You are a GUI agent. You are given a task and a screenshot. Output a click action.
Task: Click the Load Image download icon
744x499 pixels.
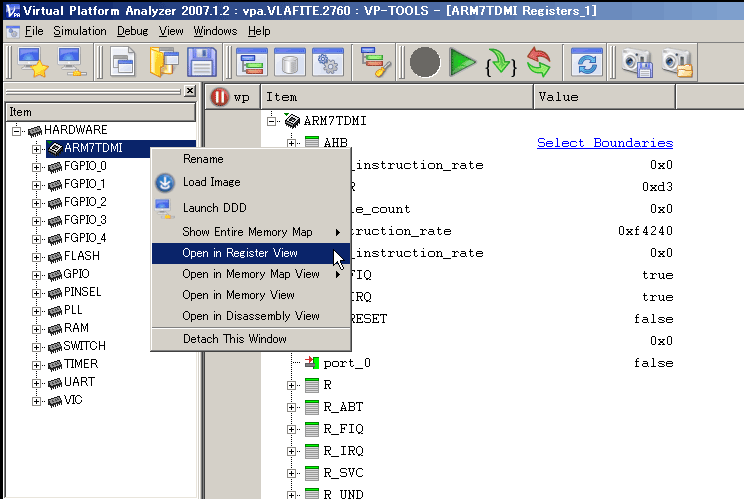click(165, 183)
